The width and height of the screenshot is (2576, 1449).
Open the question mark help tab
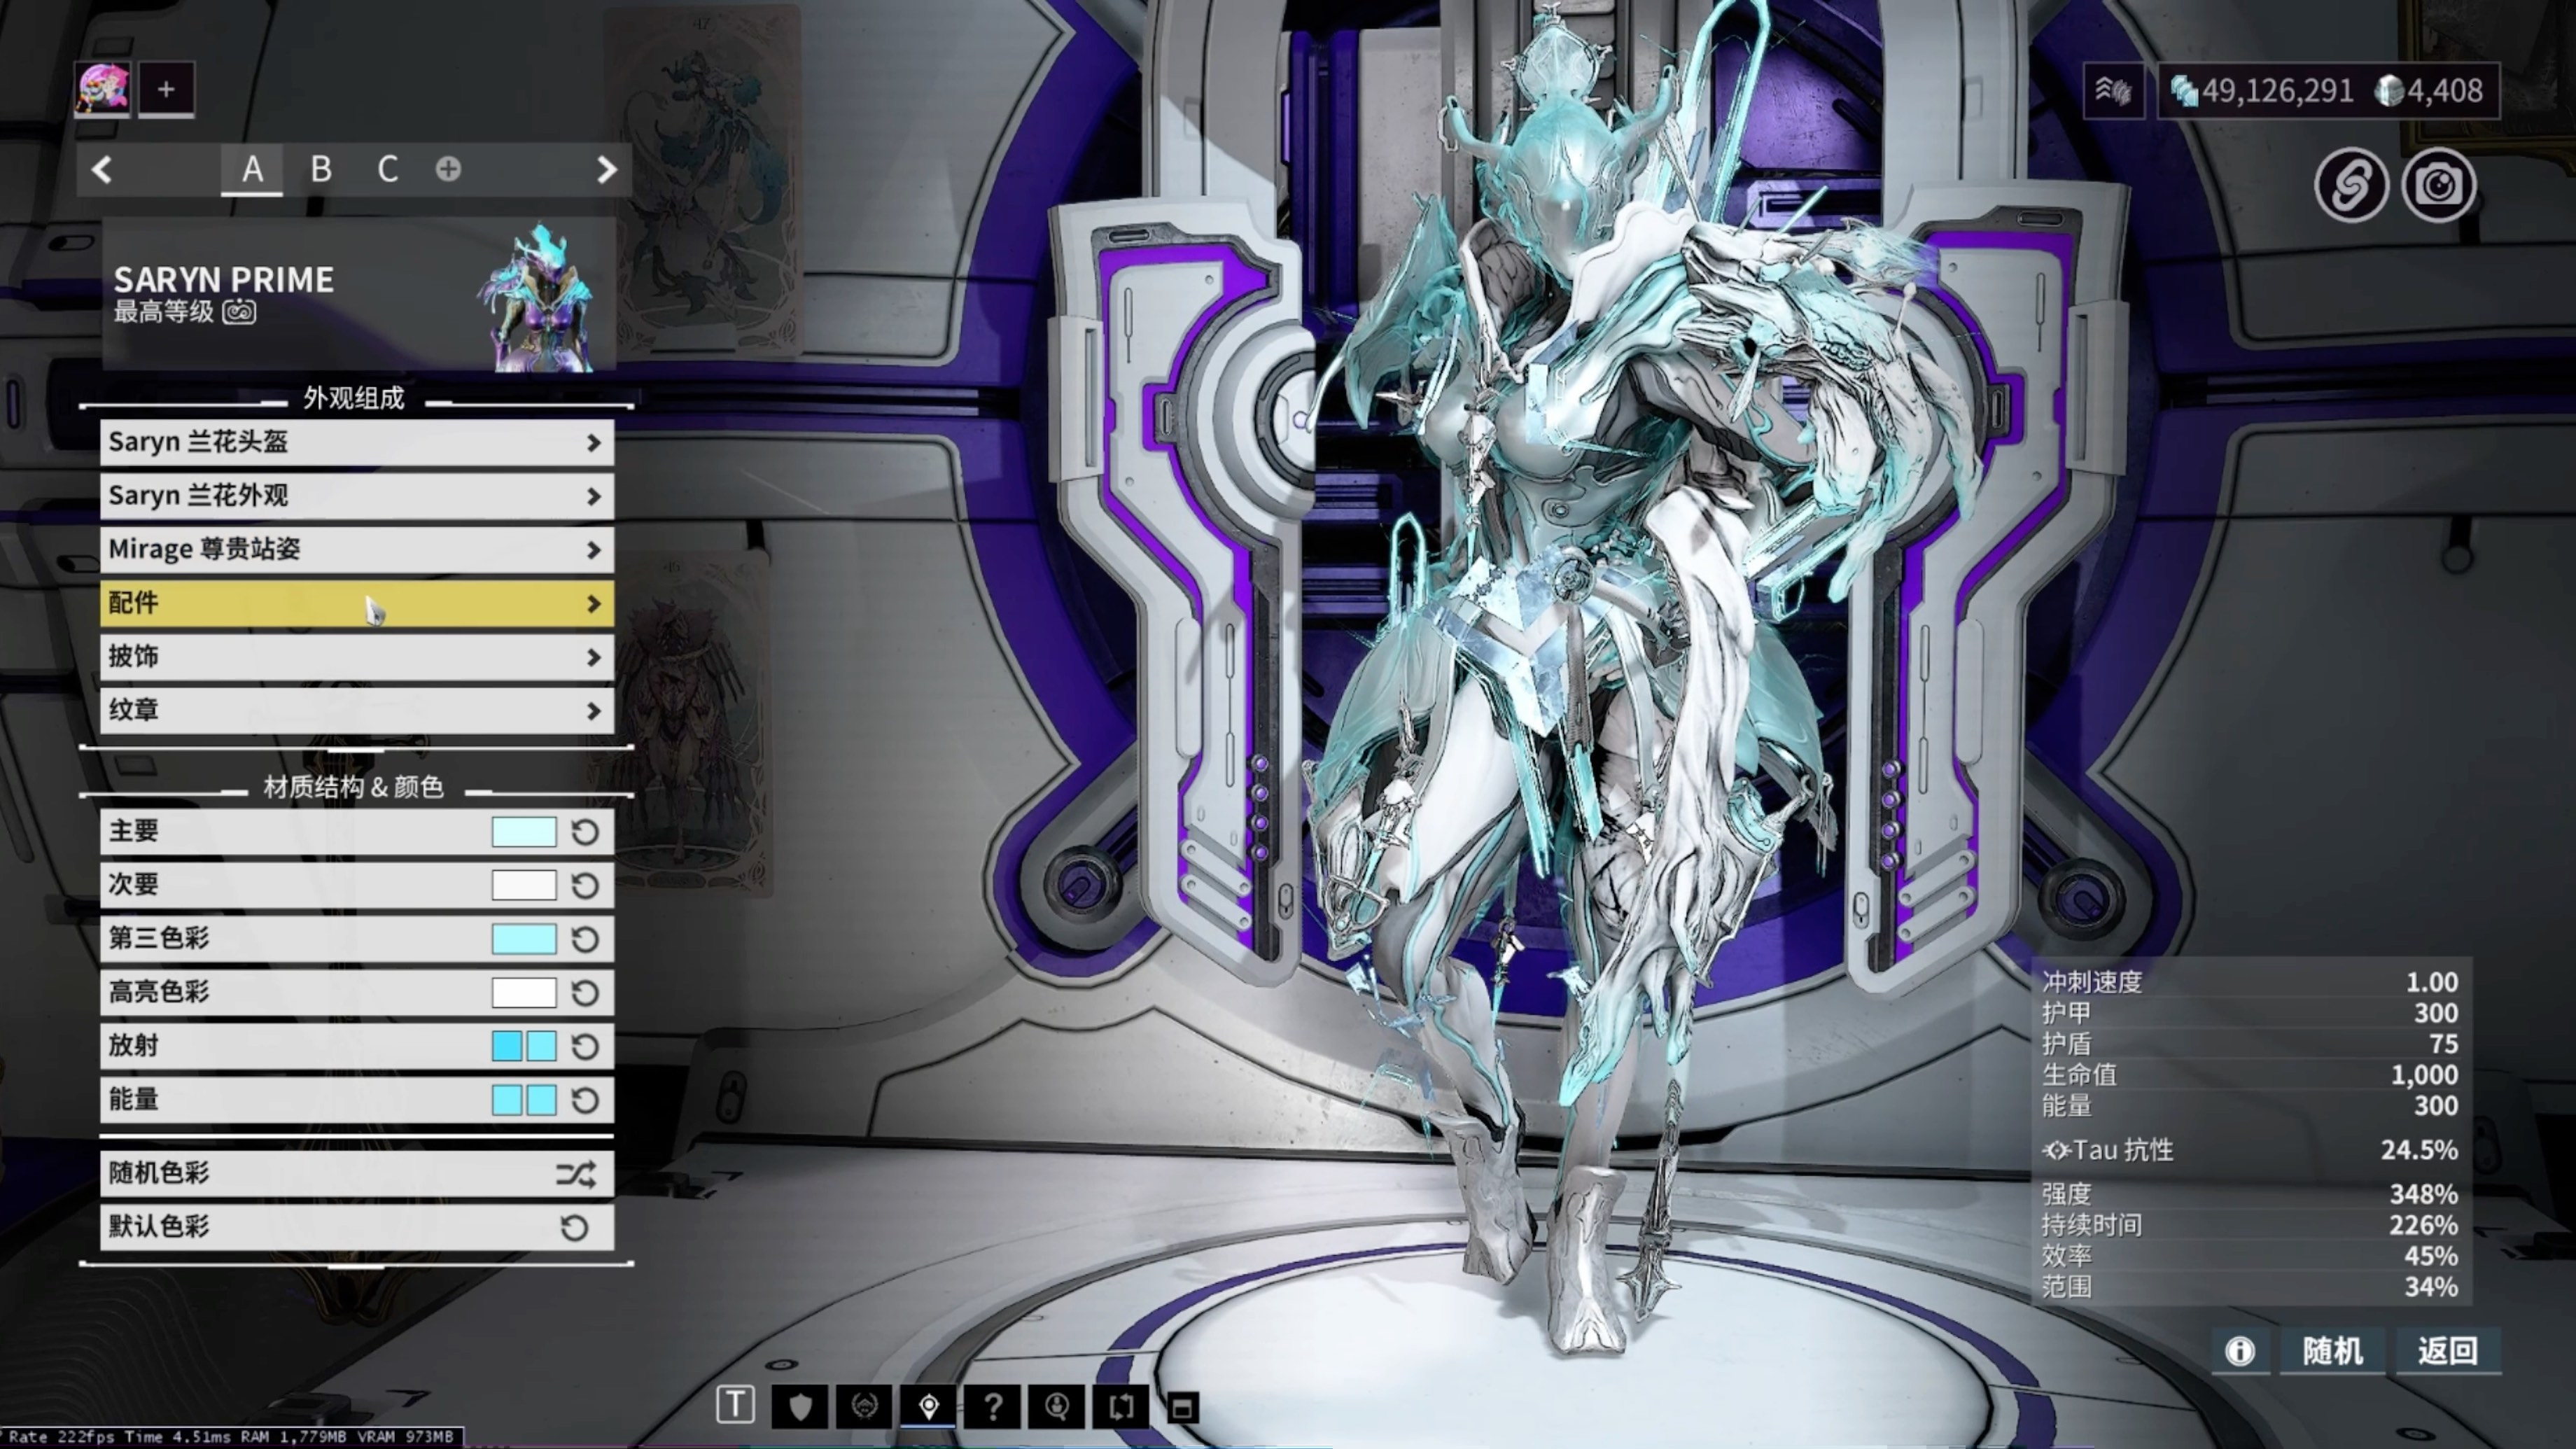993,1407
